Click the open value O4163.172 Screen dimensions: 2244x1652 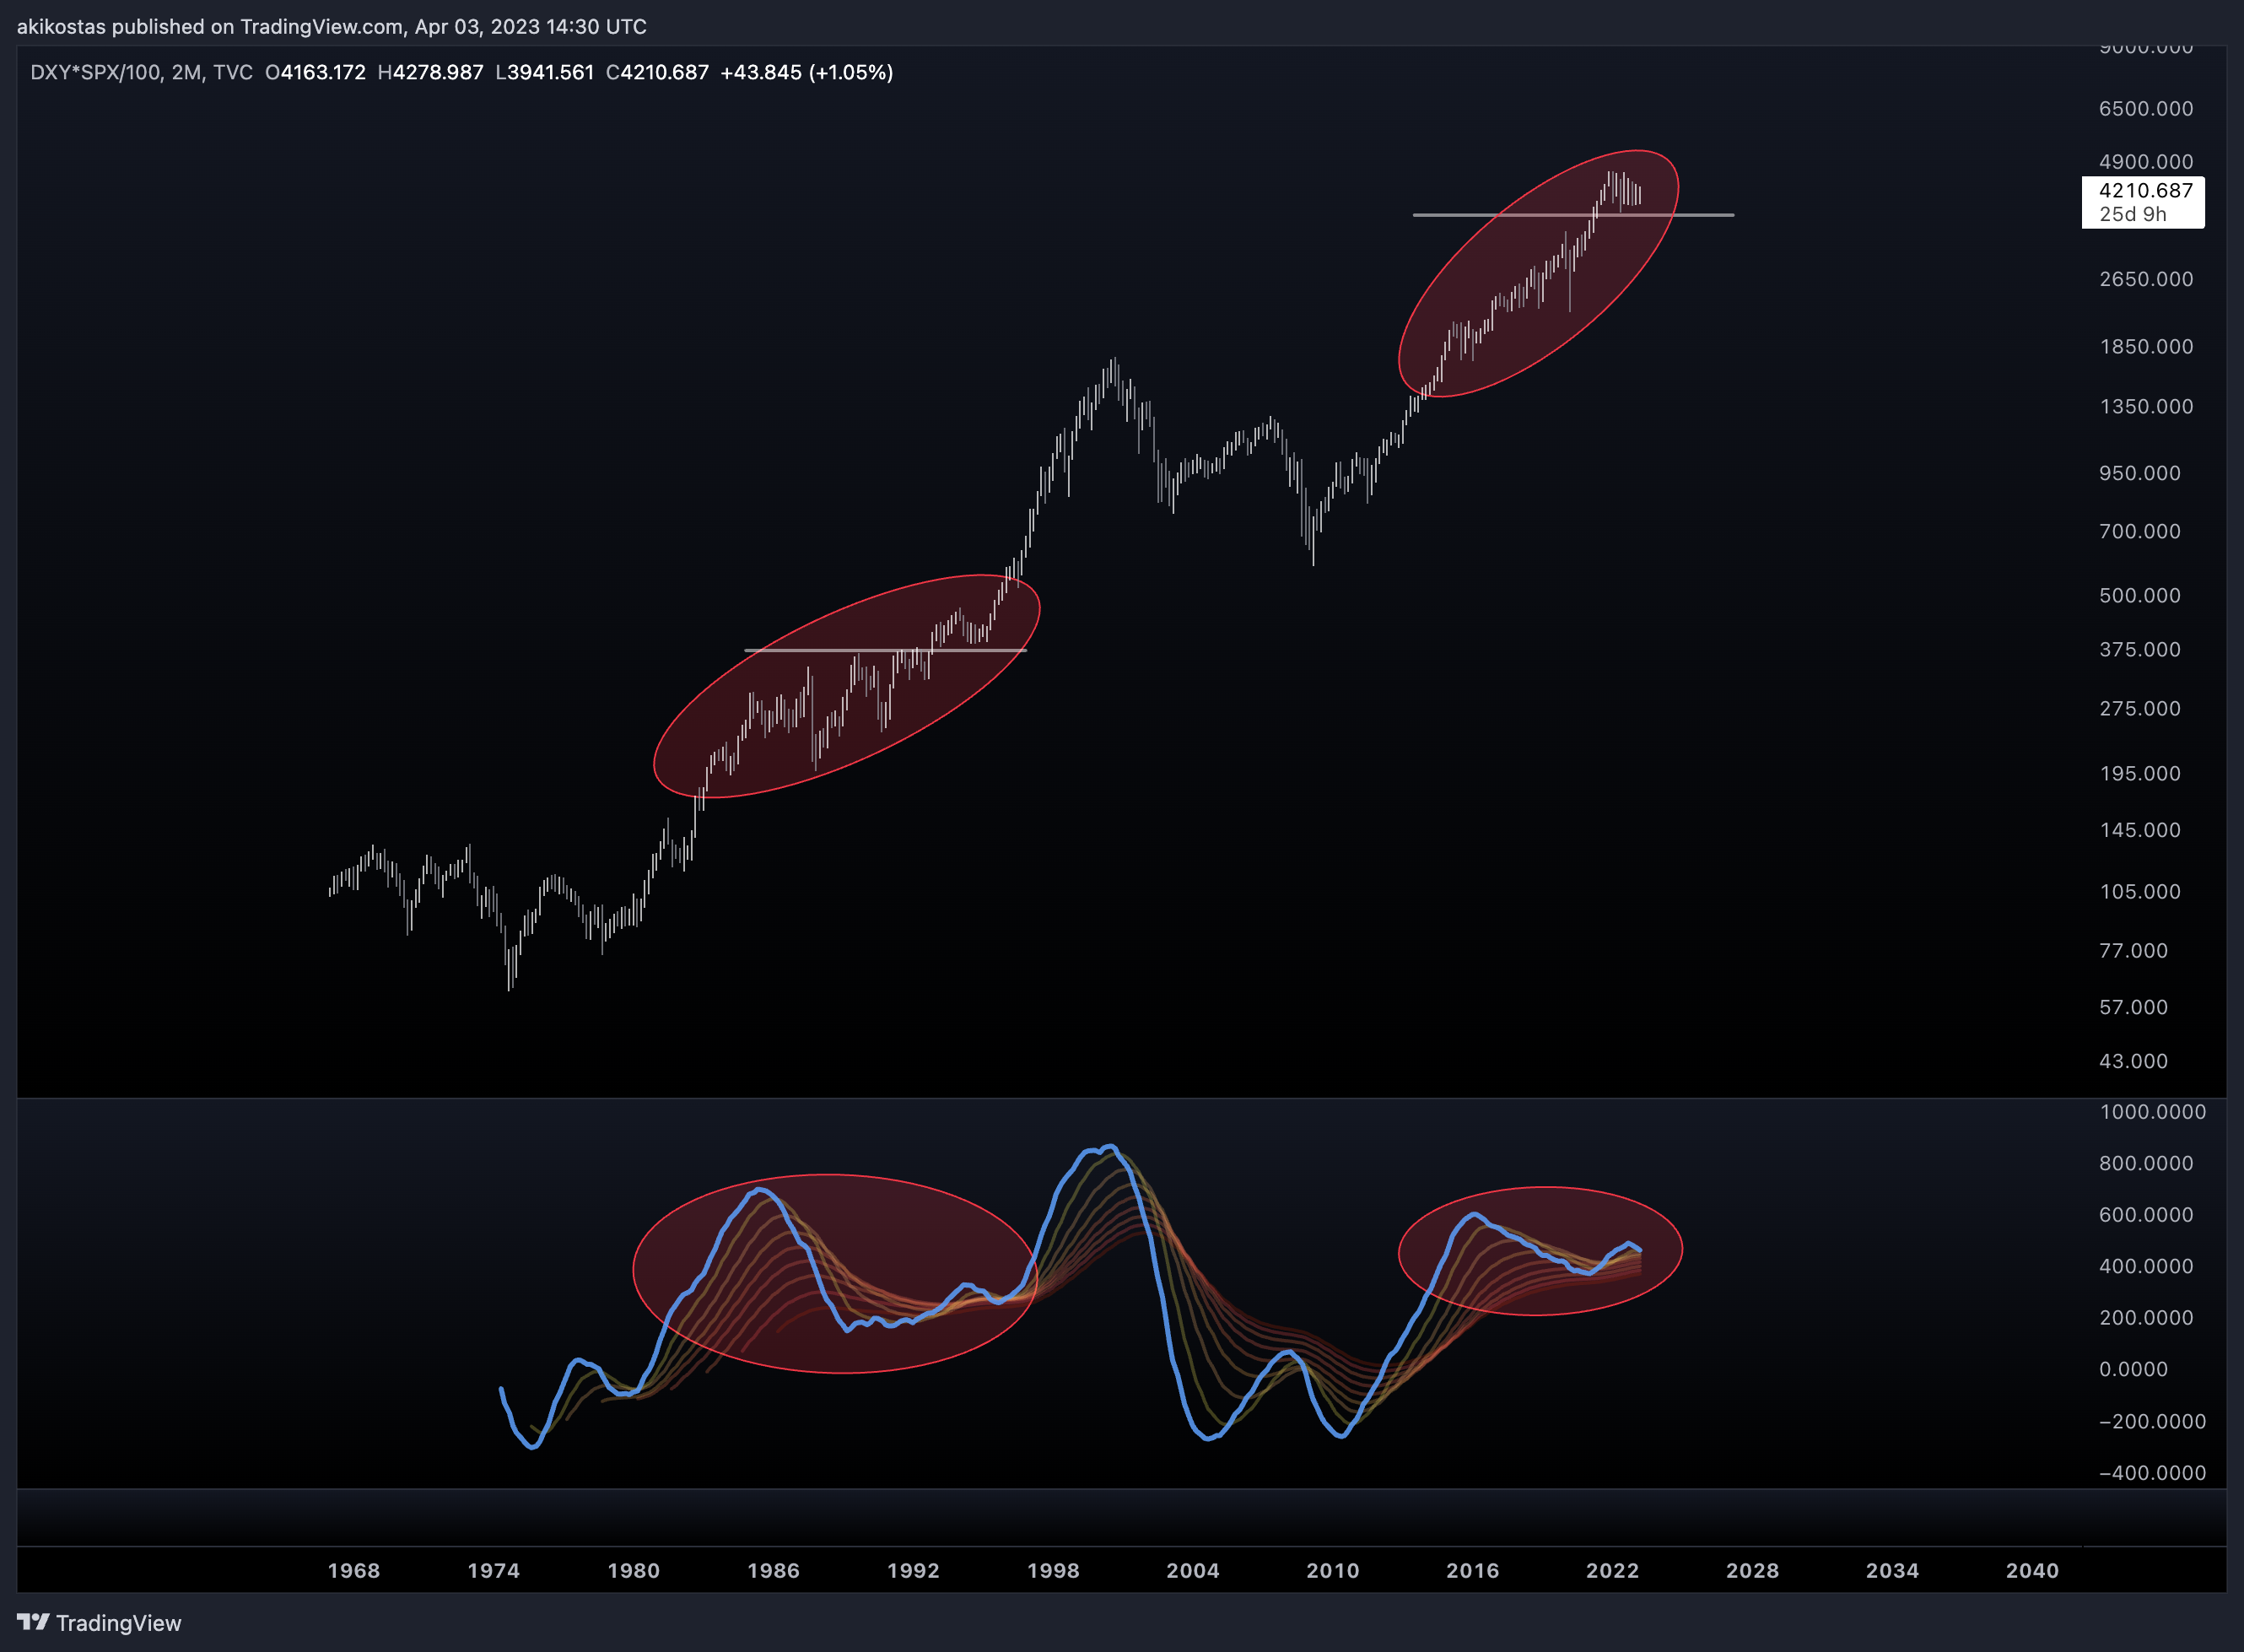315,72
